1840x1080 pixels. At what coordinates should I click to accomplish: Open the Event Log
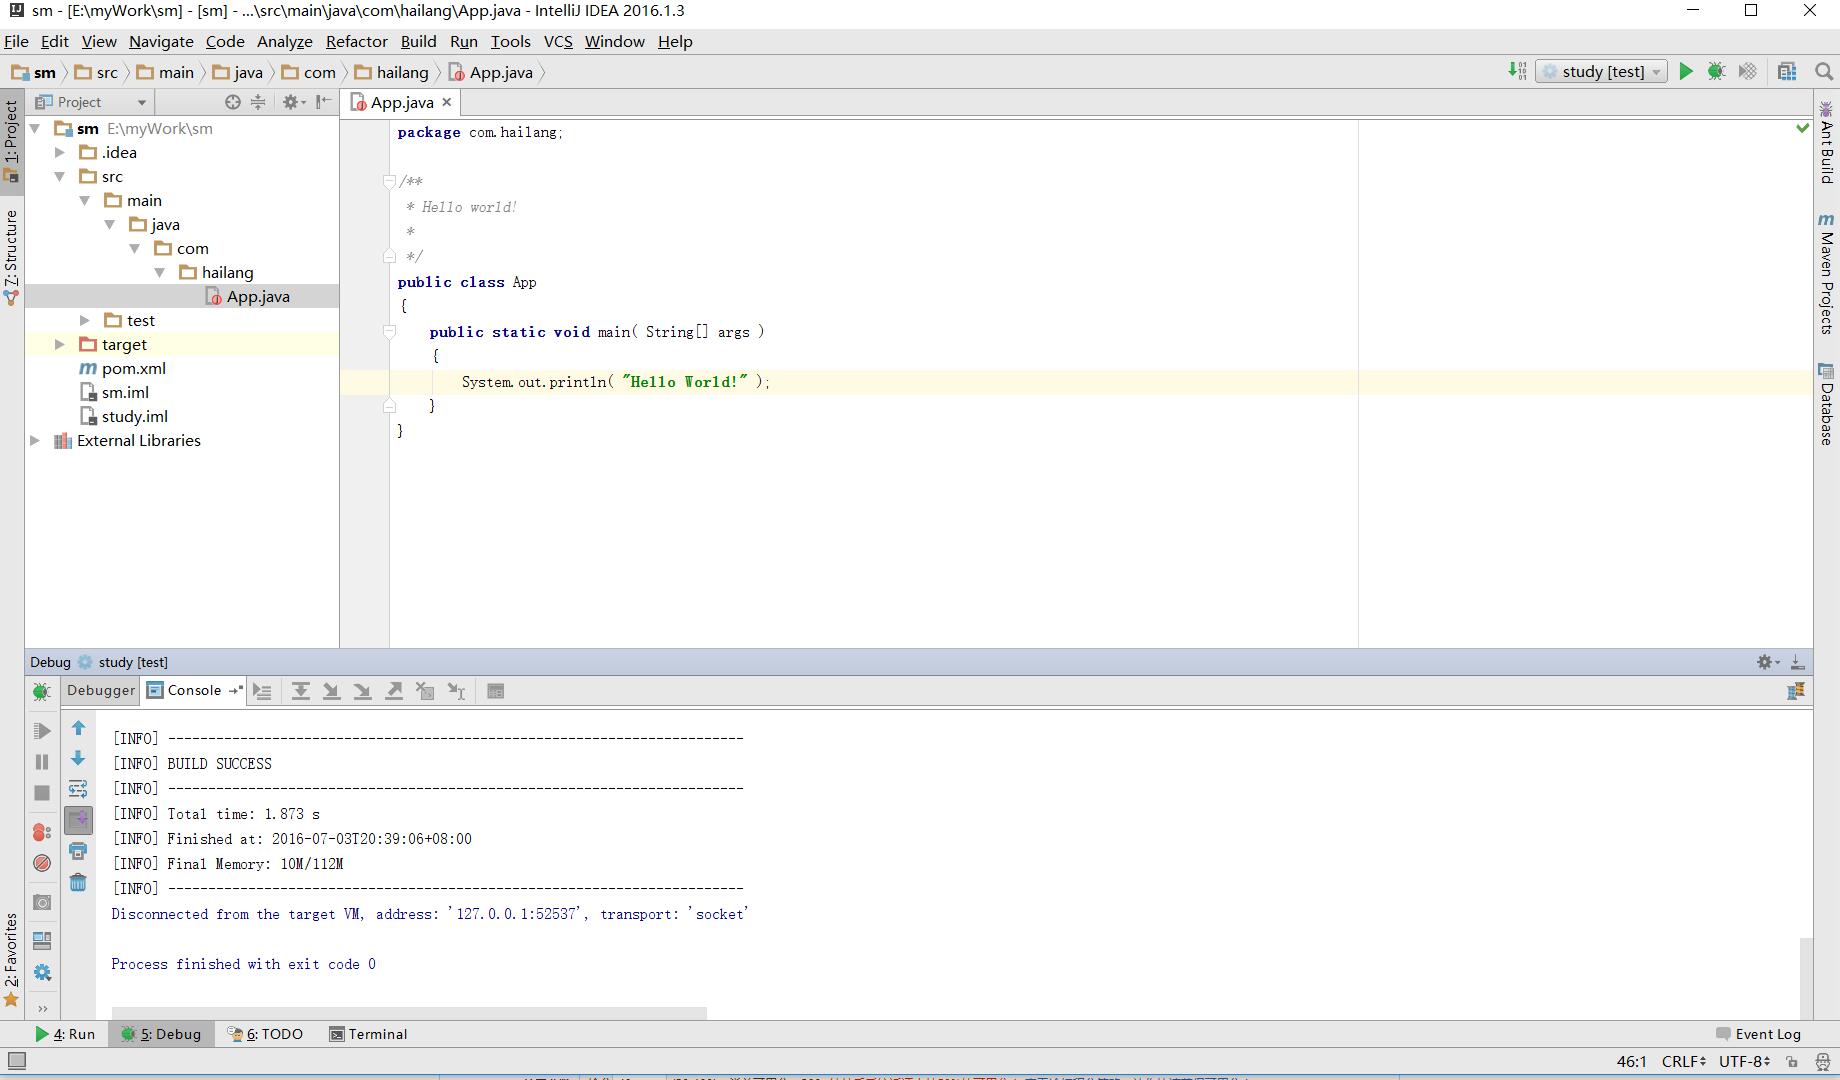[x=1758, y=1034]
